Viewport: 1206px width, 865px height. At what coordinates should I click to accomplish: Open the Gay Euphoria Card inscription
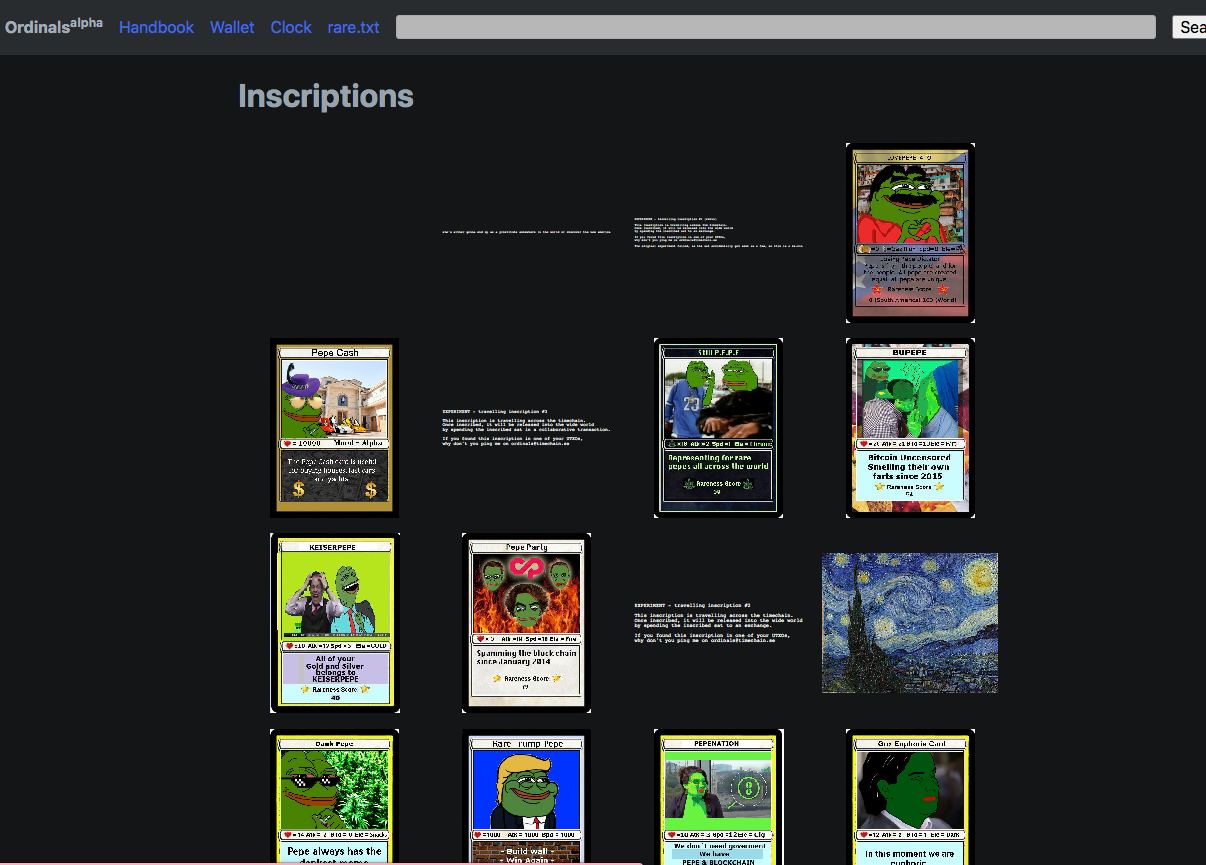pos(910,797)
